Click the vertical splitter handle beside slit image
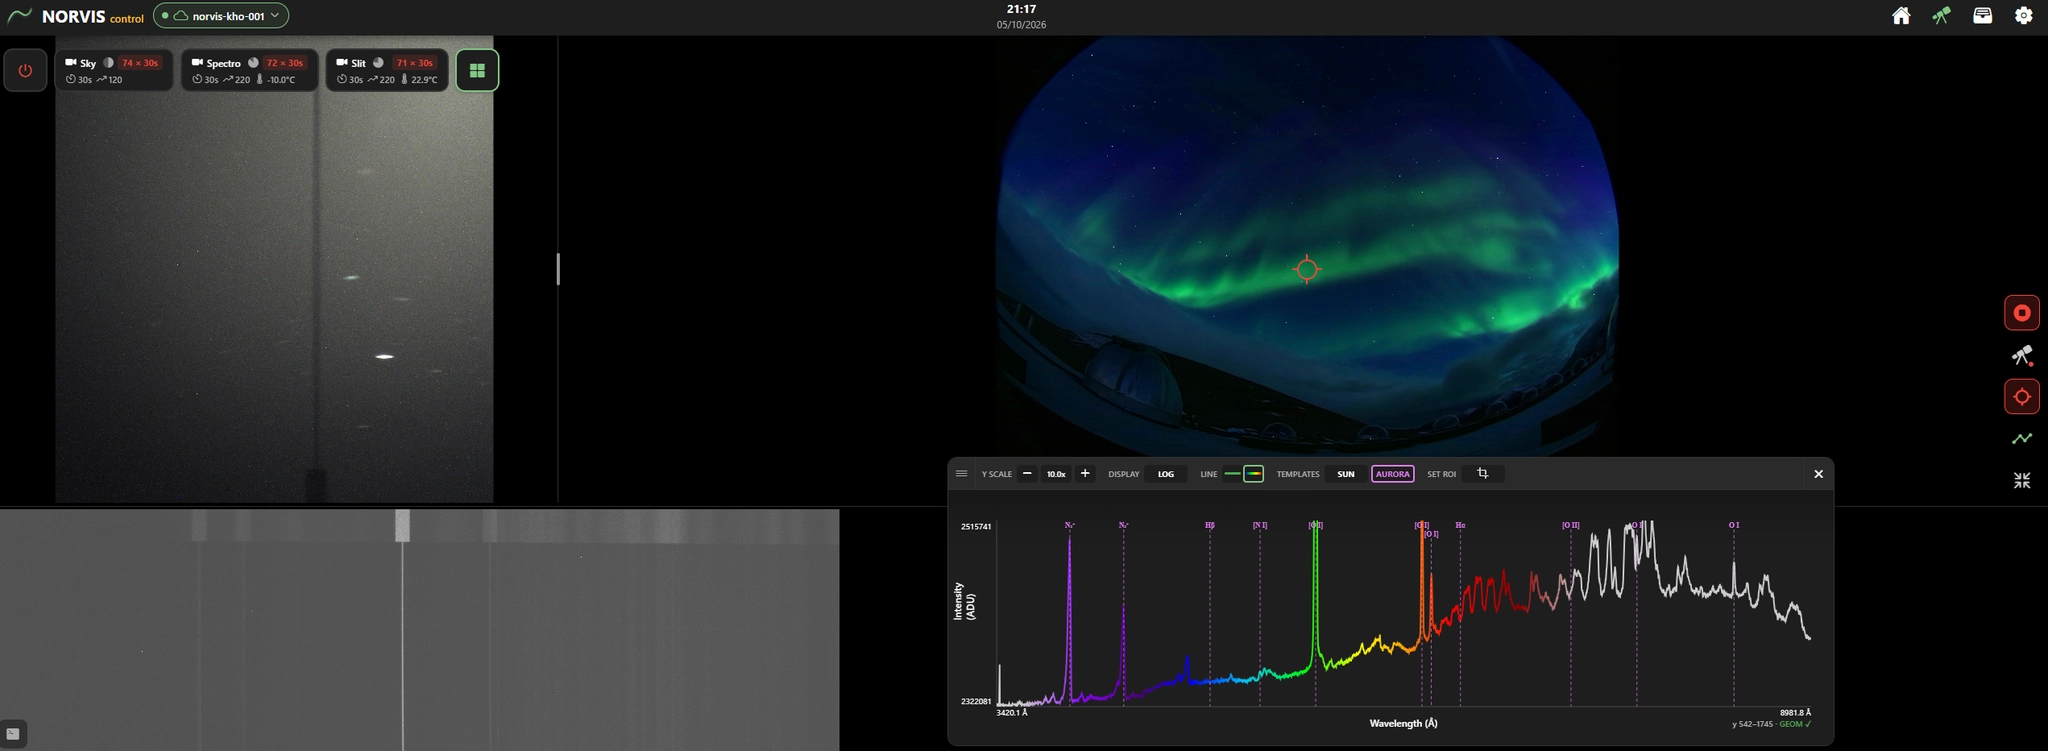 [x=558, y=269]
